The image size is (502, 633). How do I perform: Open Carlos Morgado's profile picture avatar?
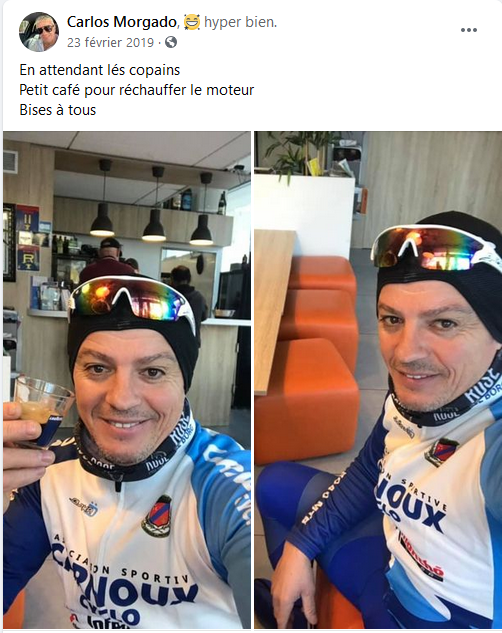click(39, 32)
